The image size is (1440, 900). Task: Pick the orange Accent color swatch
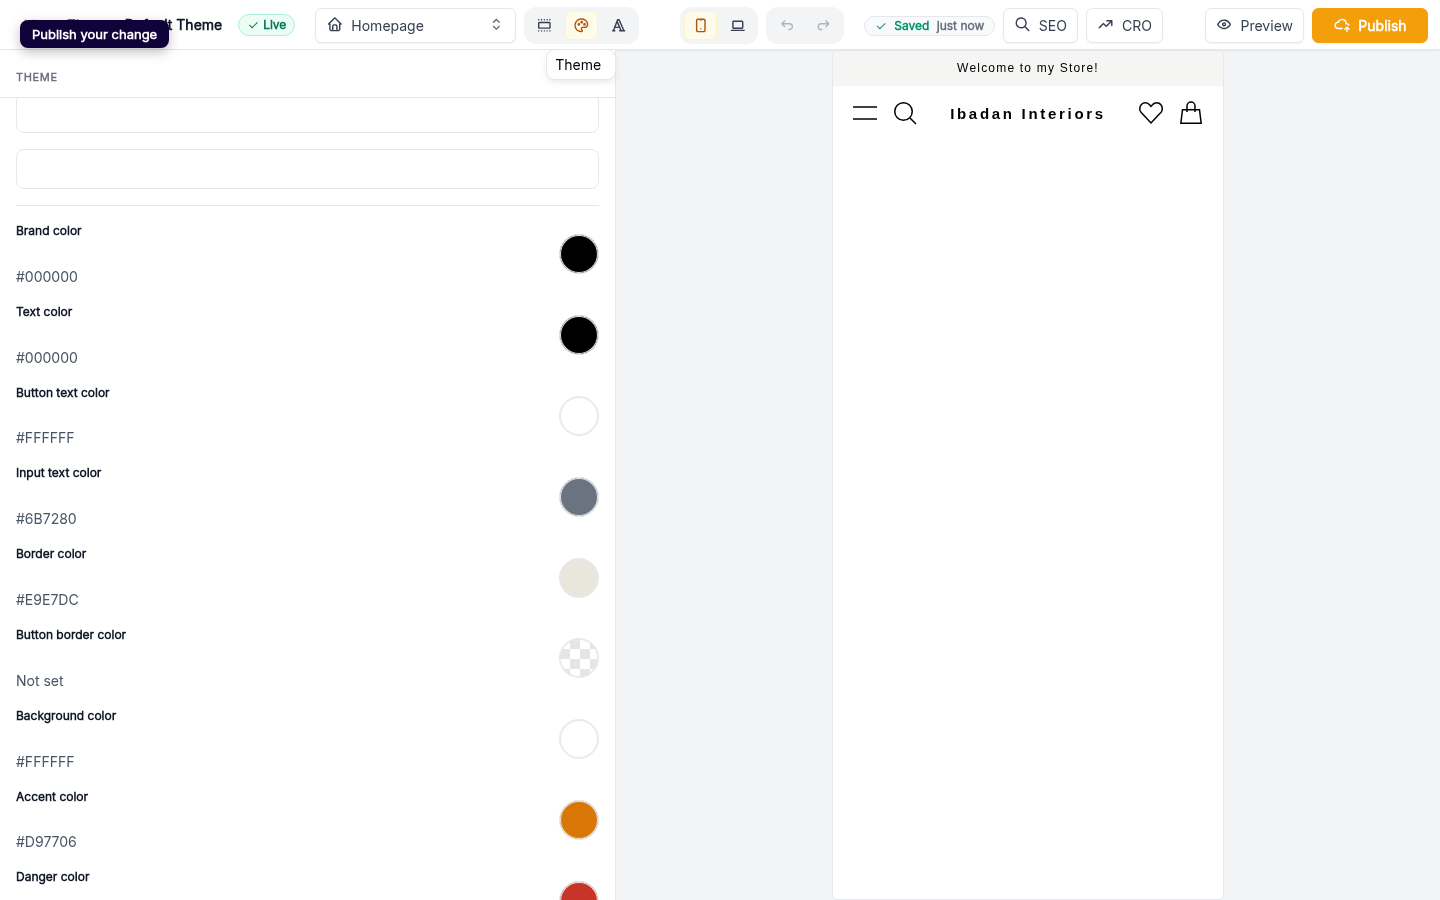(x=579, y=820)
